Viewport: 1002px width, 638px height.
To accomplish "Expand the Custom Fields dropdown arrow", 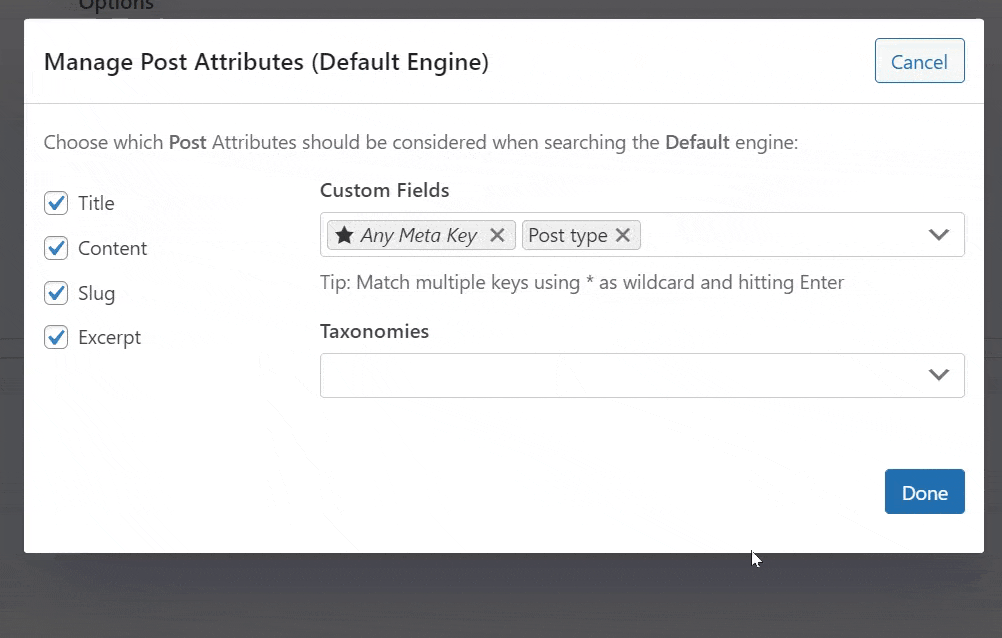I will click(938, 235).
